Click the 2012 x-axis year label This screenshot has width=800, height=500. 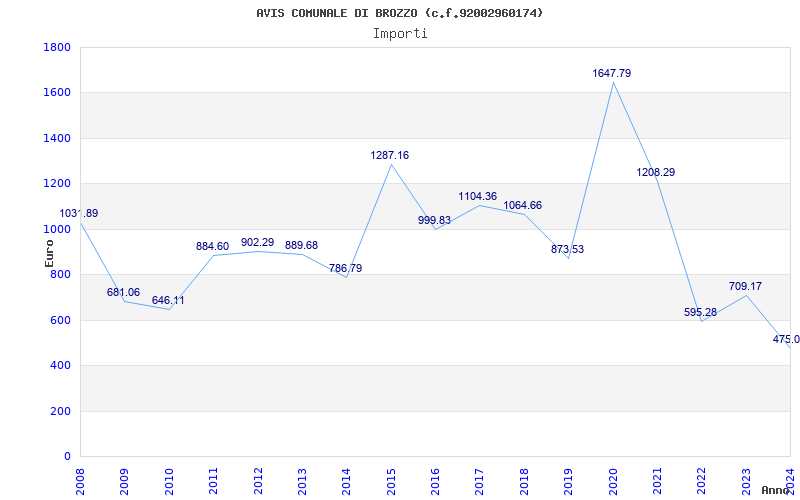[258, 481]
